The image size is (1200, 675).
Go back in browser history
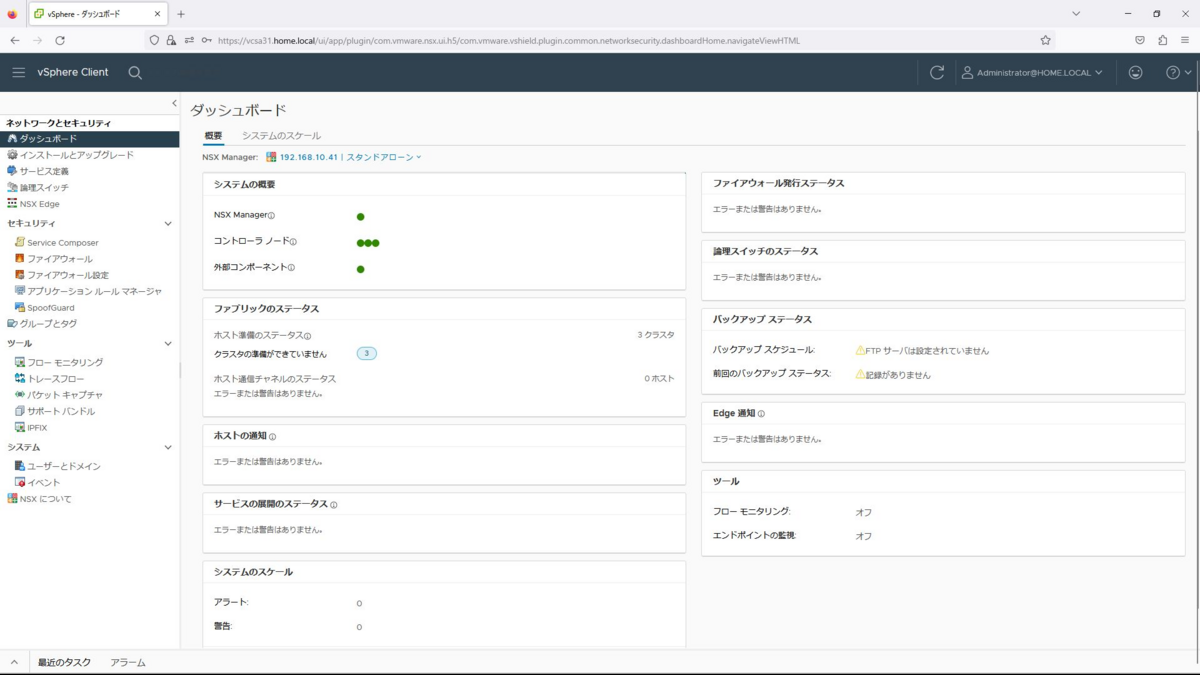(x=15, y=40)
